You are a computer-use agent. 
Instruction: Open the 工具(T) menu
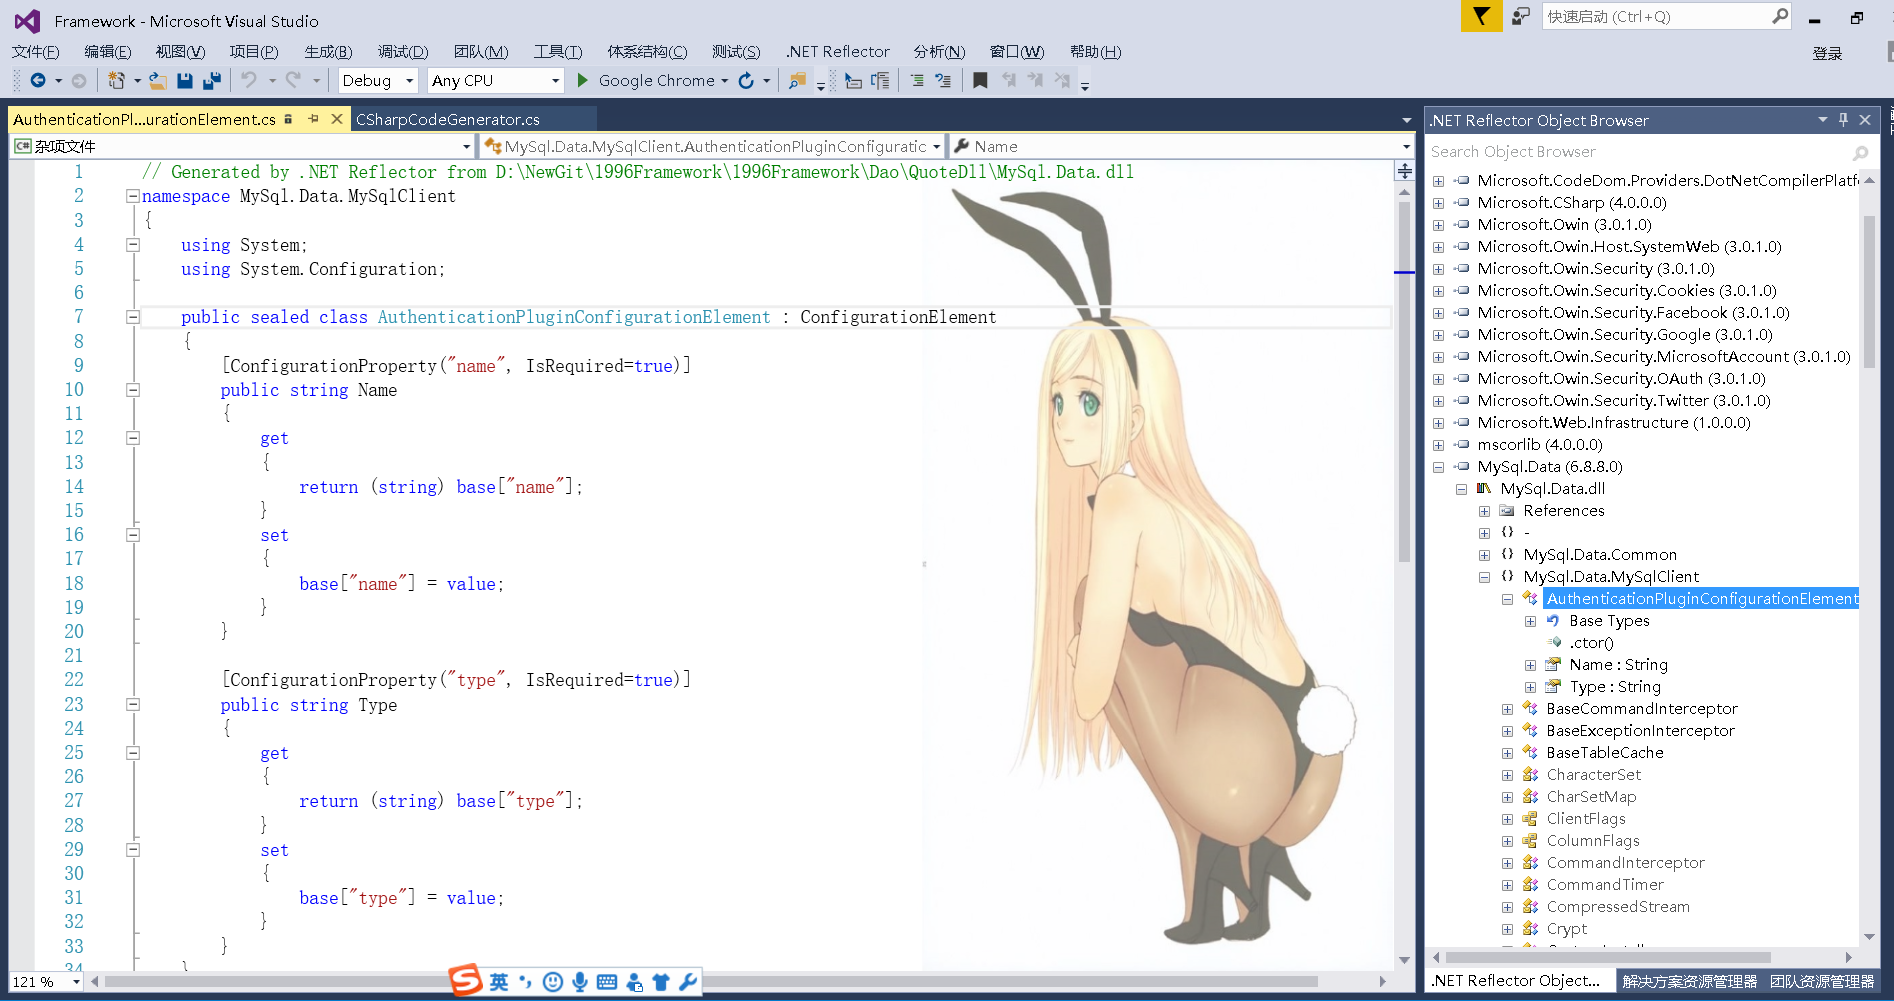coord(558,52)
